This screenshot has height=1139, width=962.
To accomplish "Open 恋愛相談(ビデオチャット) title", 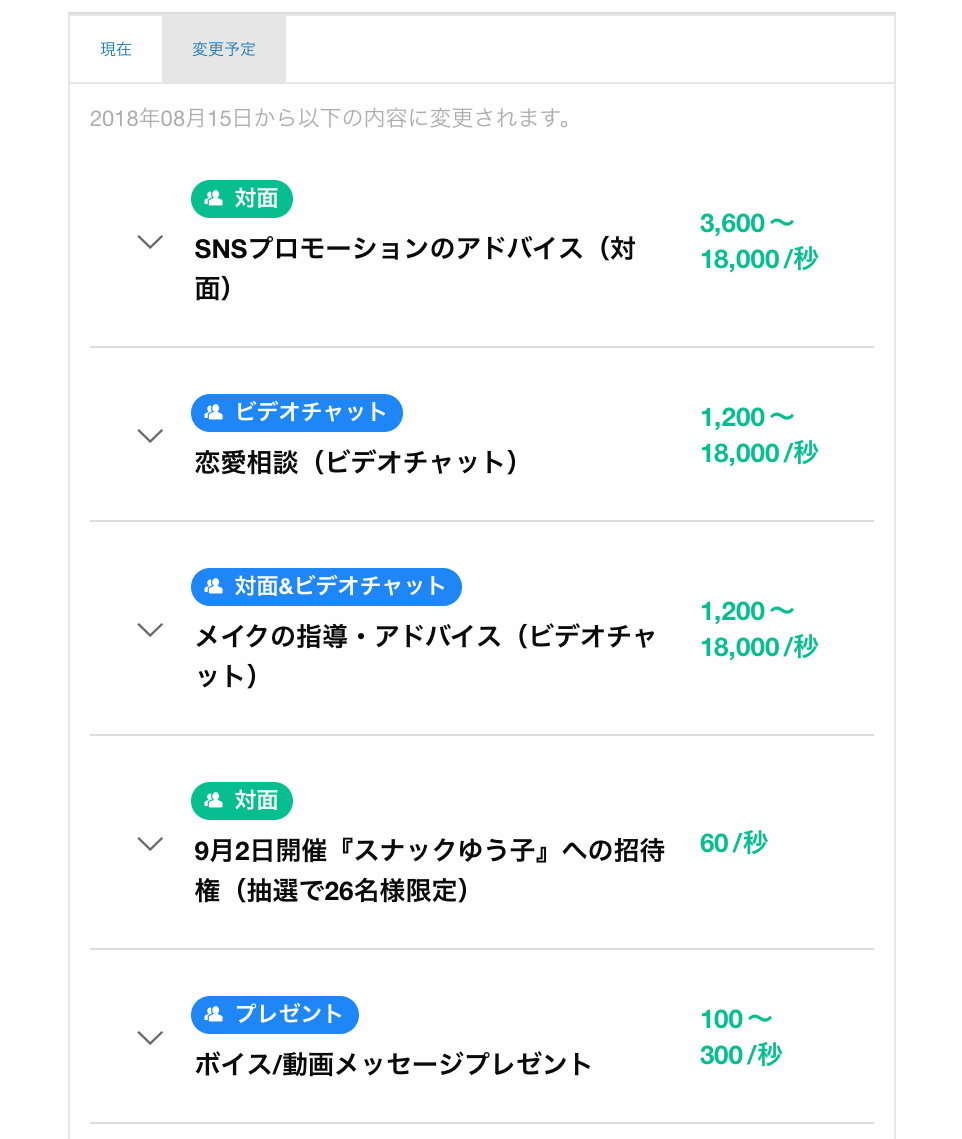I will (356, 462).
